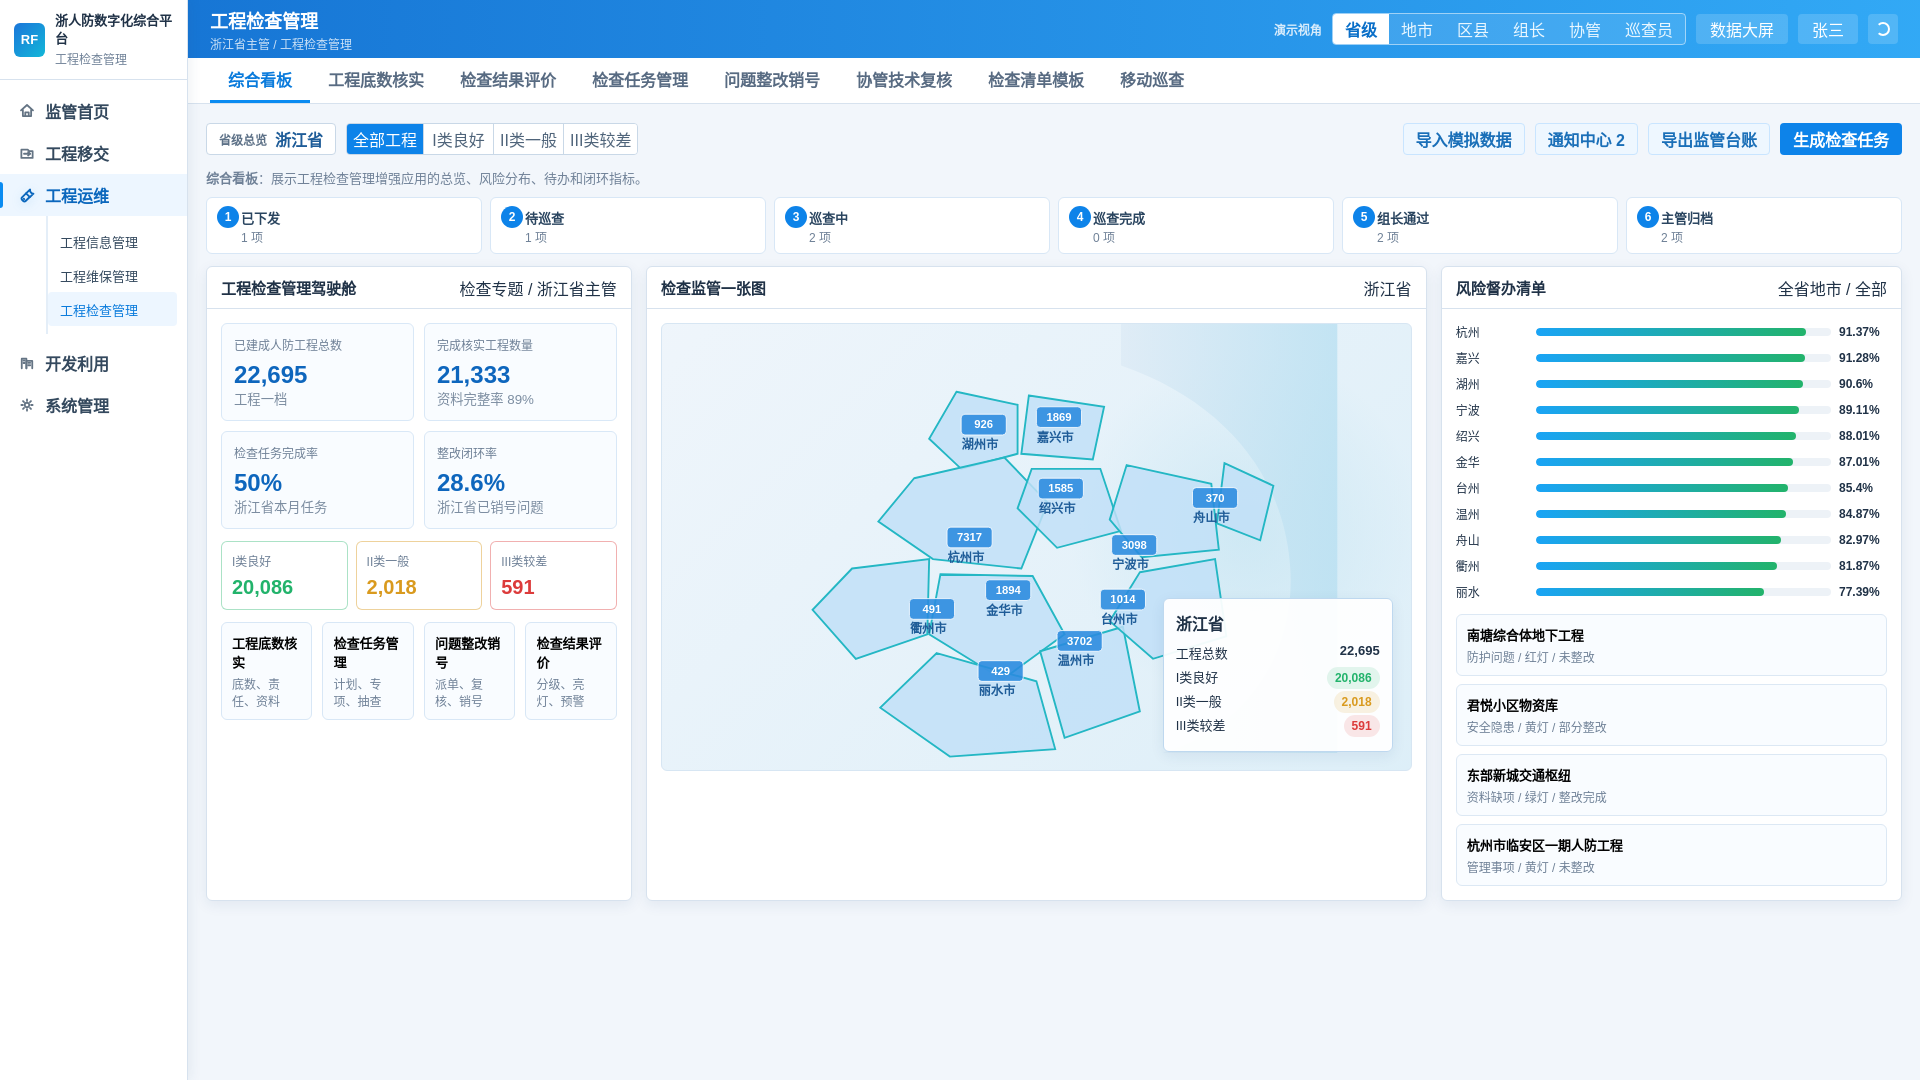Open the 浙江省 province overview selector

point(271,139)
